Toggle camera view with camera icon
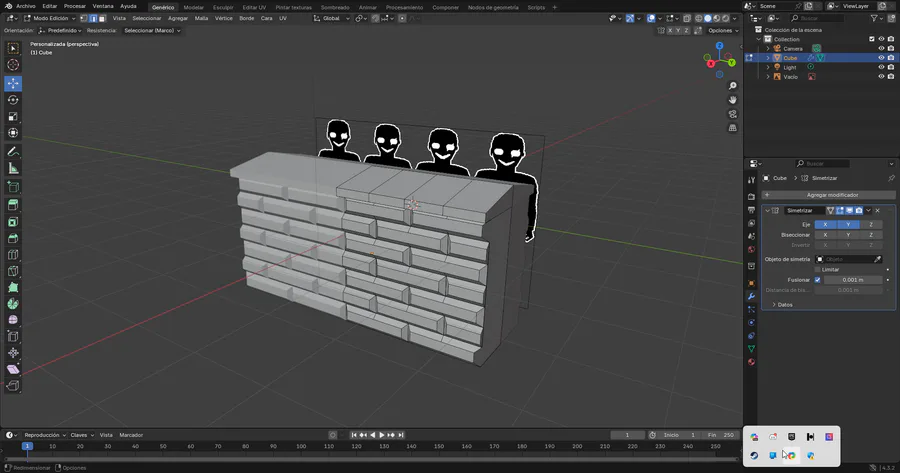The height and width of the screenshot is (473, 900). [732, 114]
